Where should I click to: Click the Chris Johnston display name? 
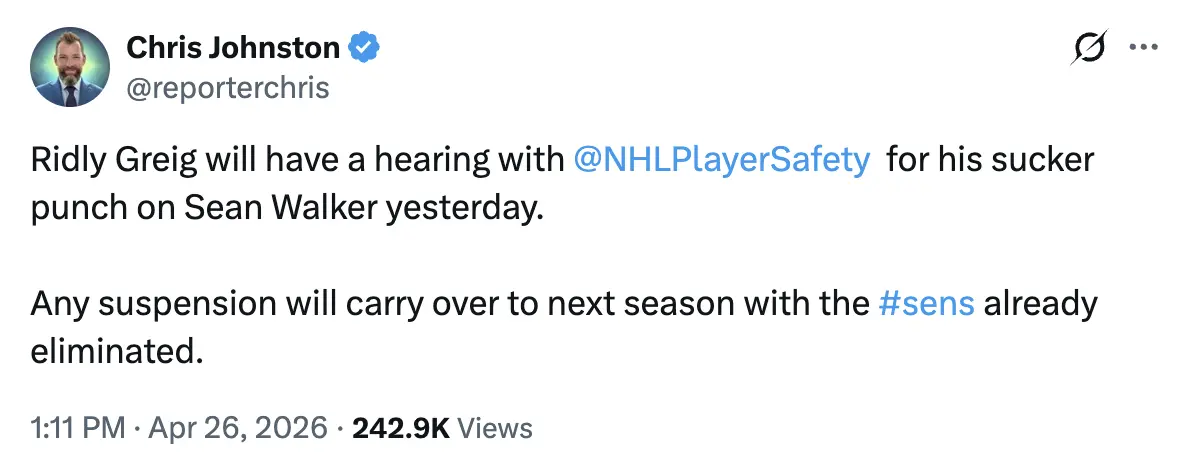coord(233,47)
